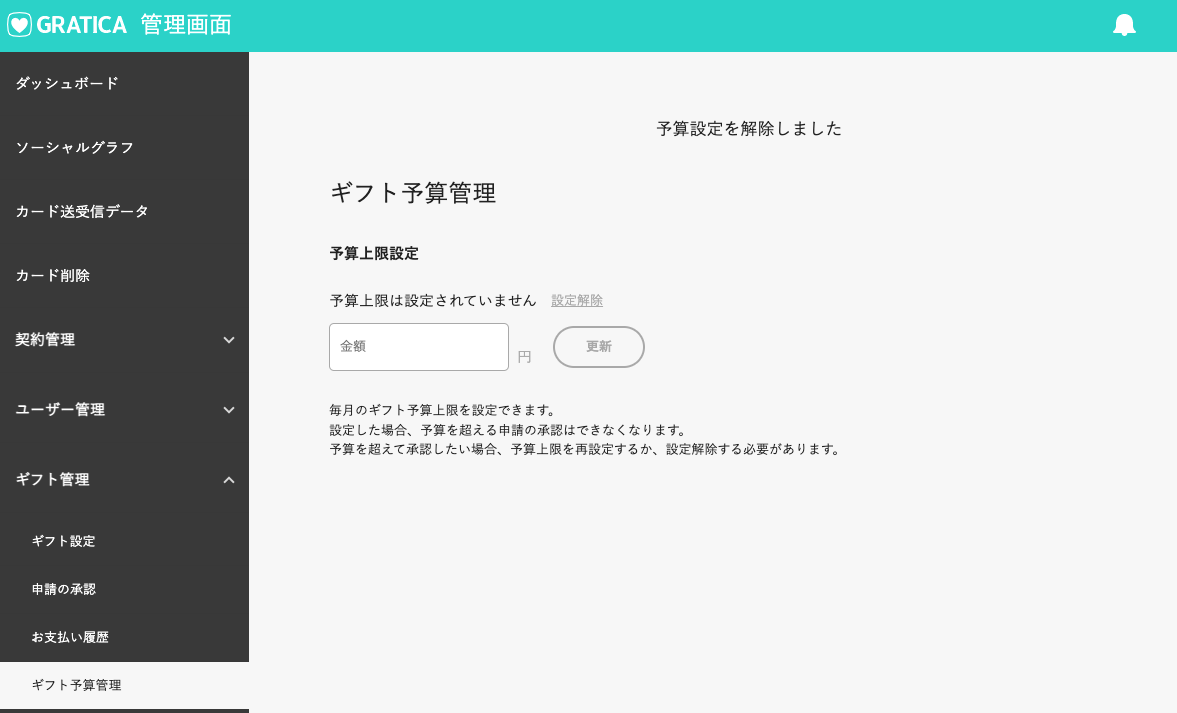Click the 管理画面 header title
The height and width of the screenshot is (713, 1177).
click(x=186, y=25)
